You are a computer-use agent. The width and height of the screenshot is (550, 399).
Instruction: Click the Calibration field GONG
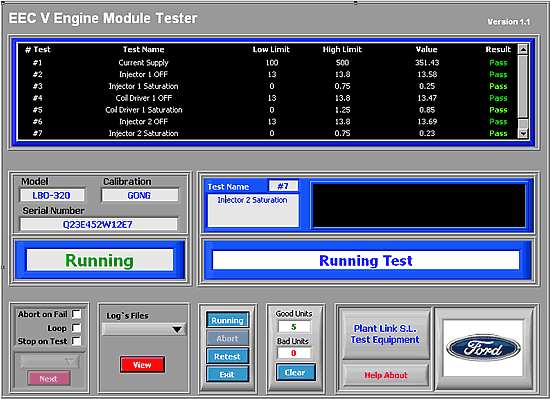coord(139,195)
